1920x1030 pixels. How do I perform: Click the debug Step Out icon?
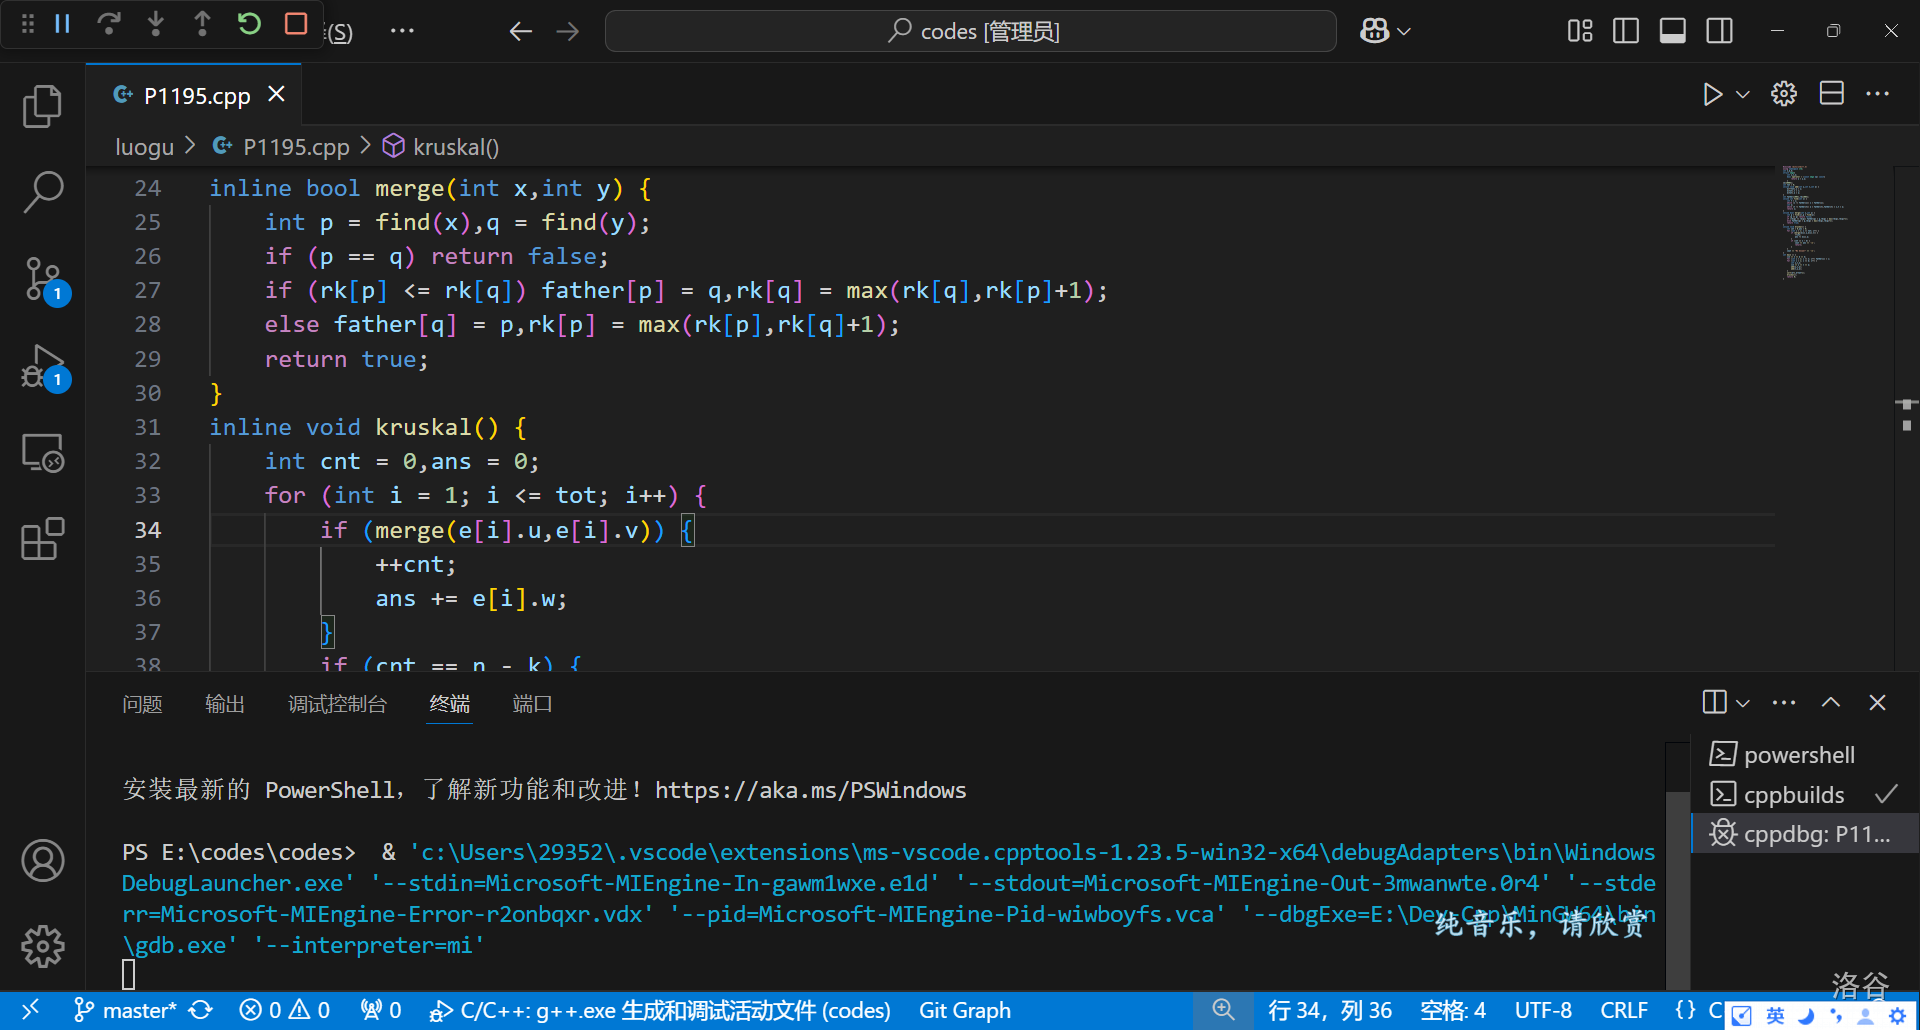pyautogui.click(x=202, y=24)
